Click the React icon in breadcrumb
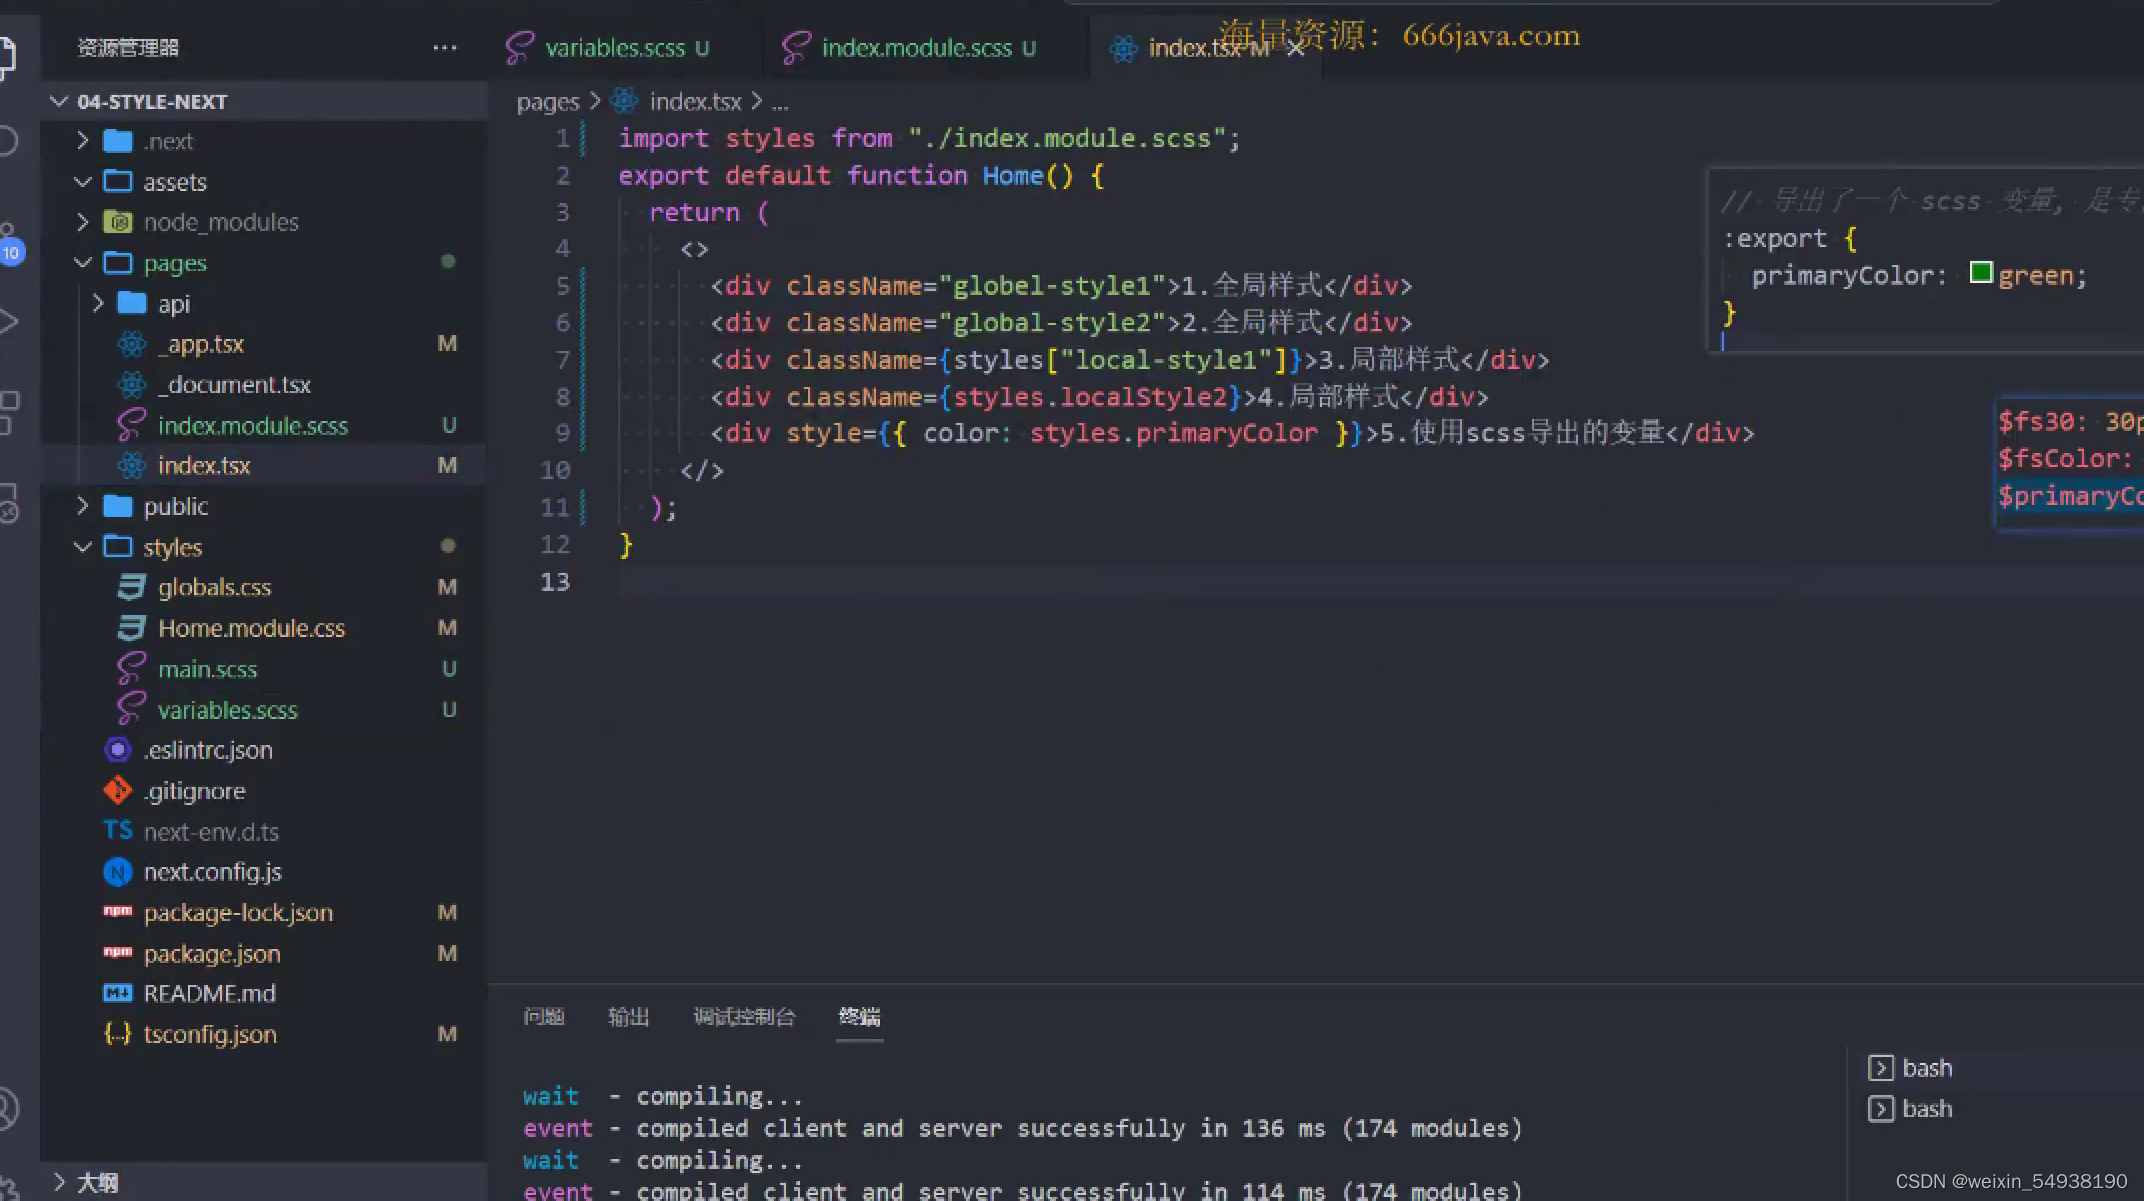Viewport: 2144px width, 1201px height. [625, 101]
